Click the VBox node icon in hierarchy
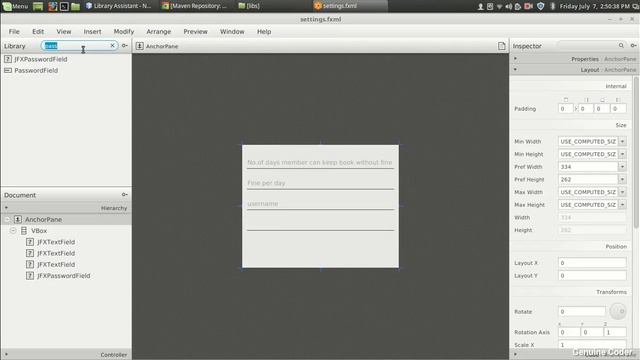640x360 pixels. pyautogui.click(x=24, y=231)
